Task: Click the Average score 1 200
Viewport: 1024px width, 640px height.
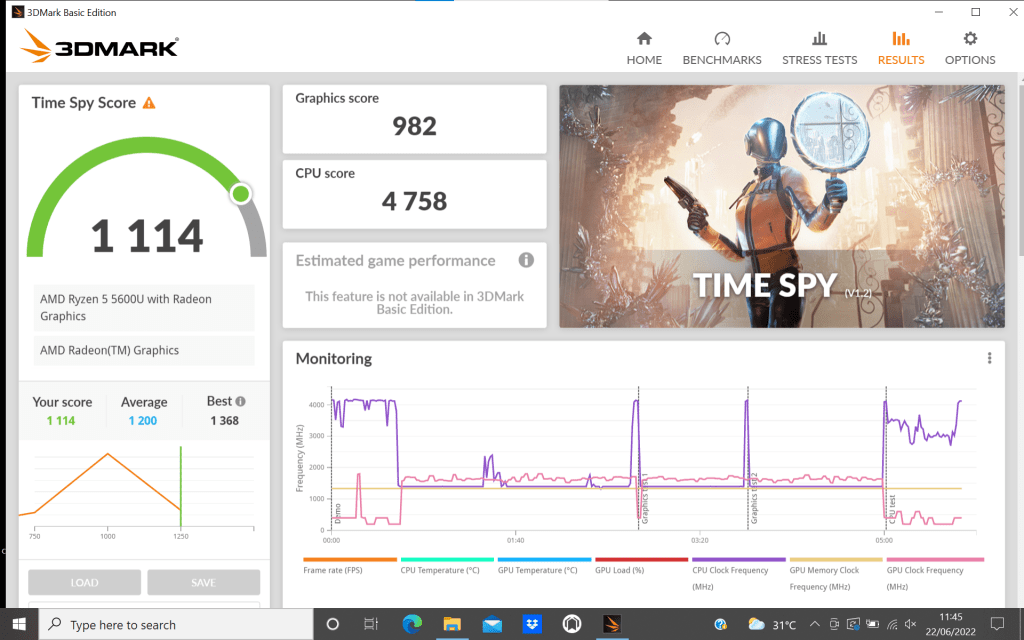Action: pos(143,421)
